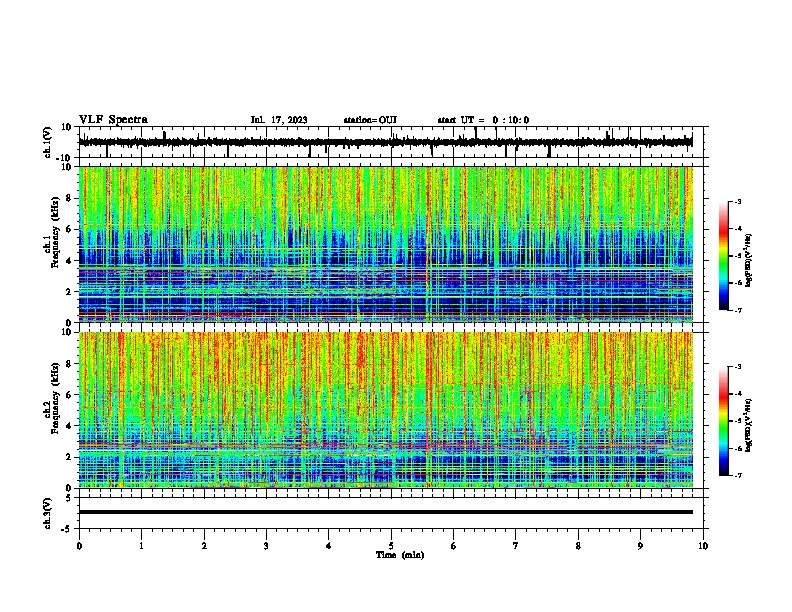Click time axis tick label "10" at far right
This screenshot has width=792, height=612.
703,546
